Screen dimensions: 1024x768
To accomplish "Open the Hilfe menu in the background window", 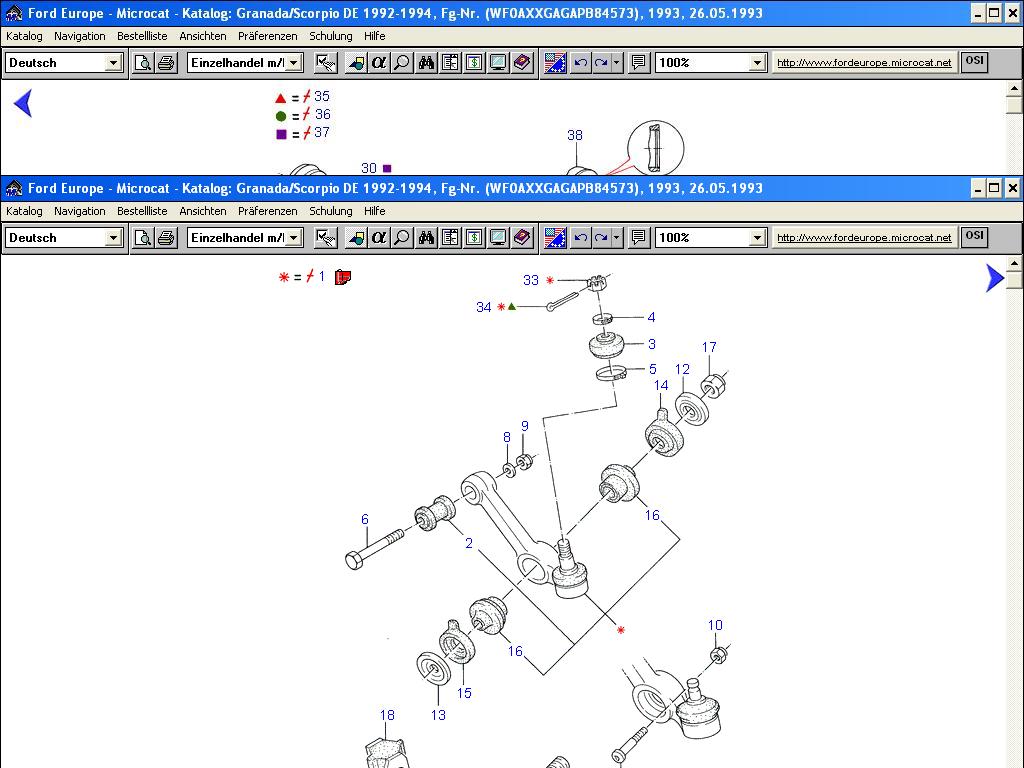I will tap(375, 36).
